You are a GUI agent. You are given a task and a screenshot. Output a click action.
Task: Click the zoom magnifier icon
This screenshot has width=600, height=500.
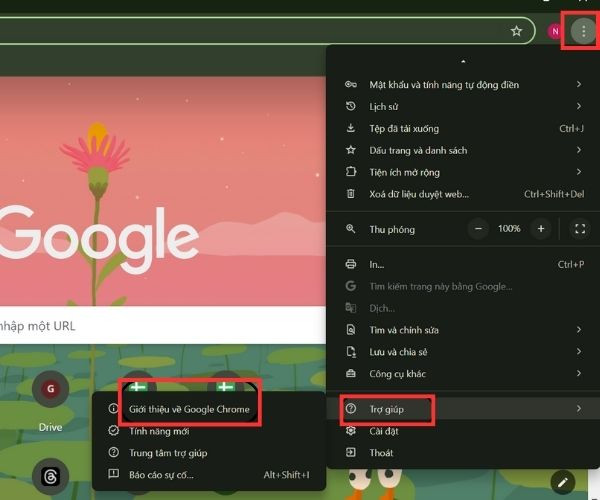351,229
